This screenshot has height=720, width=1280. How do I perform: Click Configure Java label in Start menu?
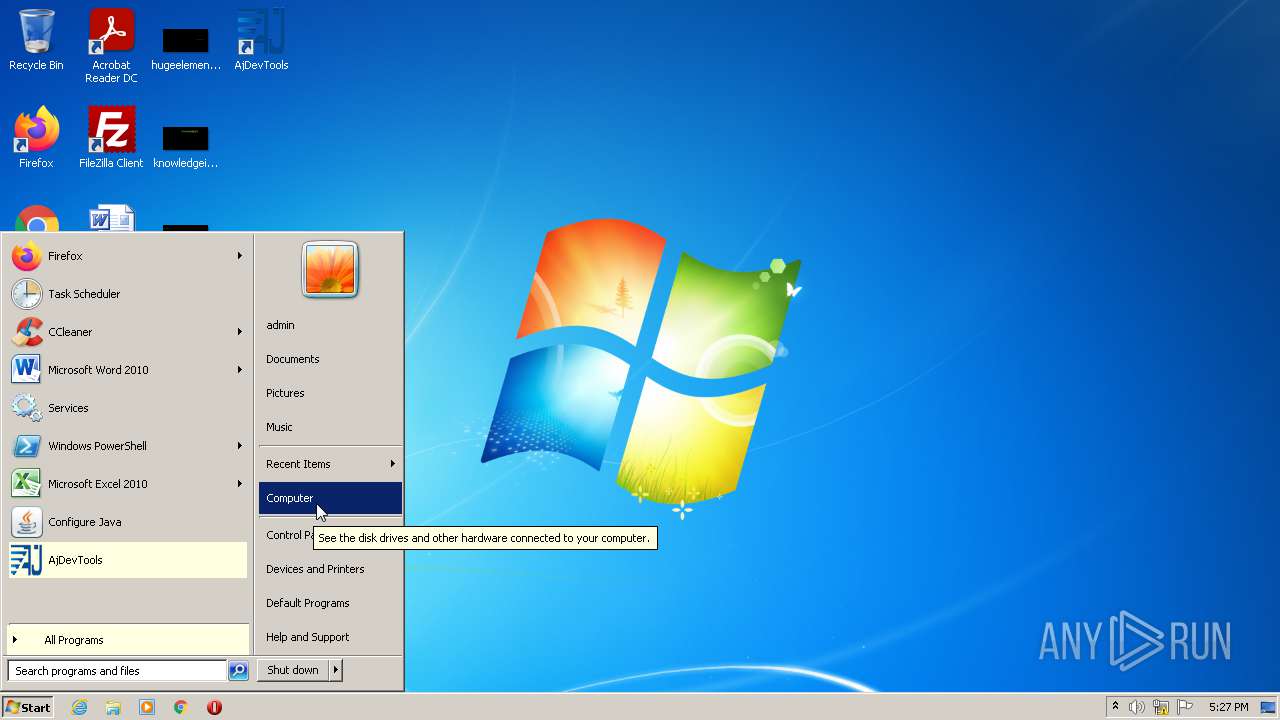tap(85, 522)
